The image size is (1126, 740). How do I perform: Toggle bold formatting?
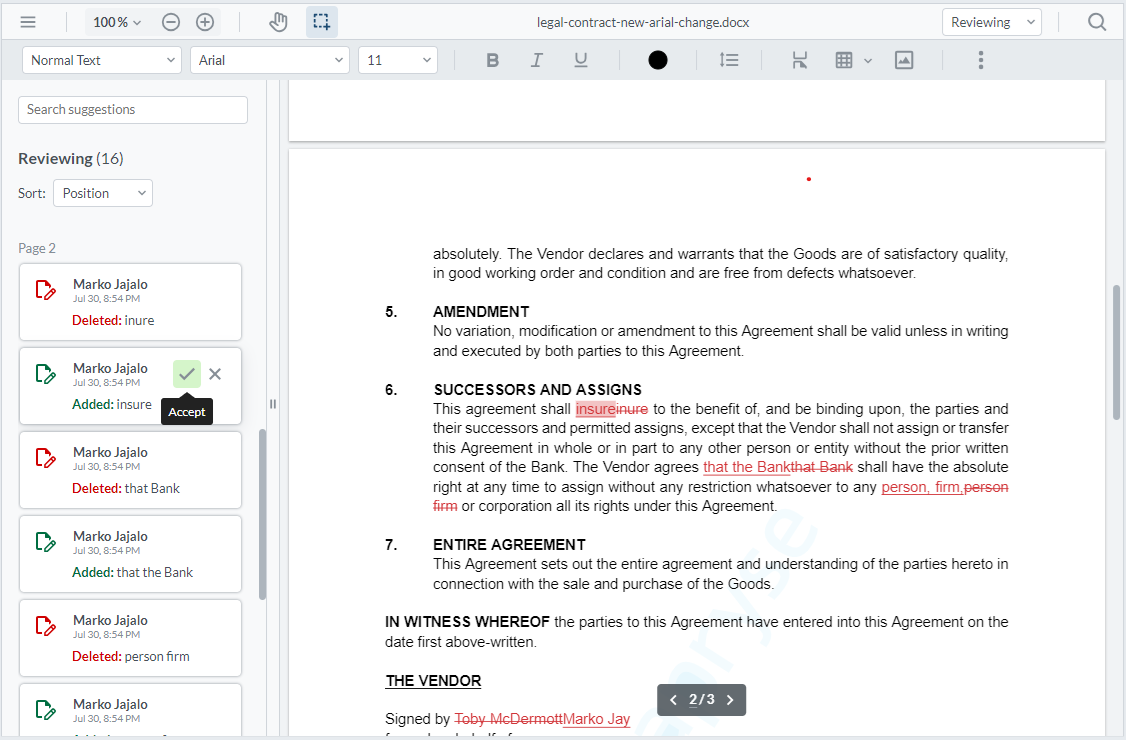493,60
